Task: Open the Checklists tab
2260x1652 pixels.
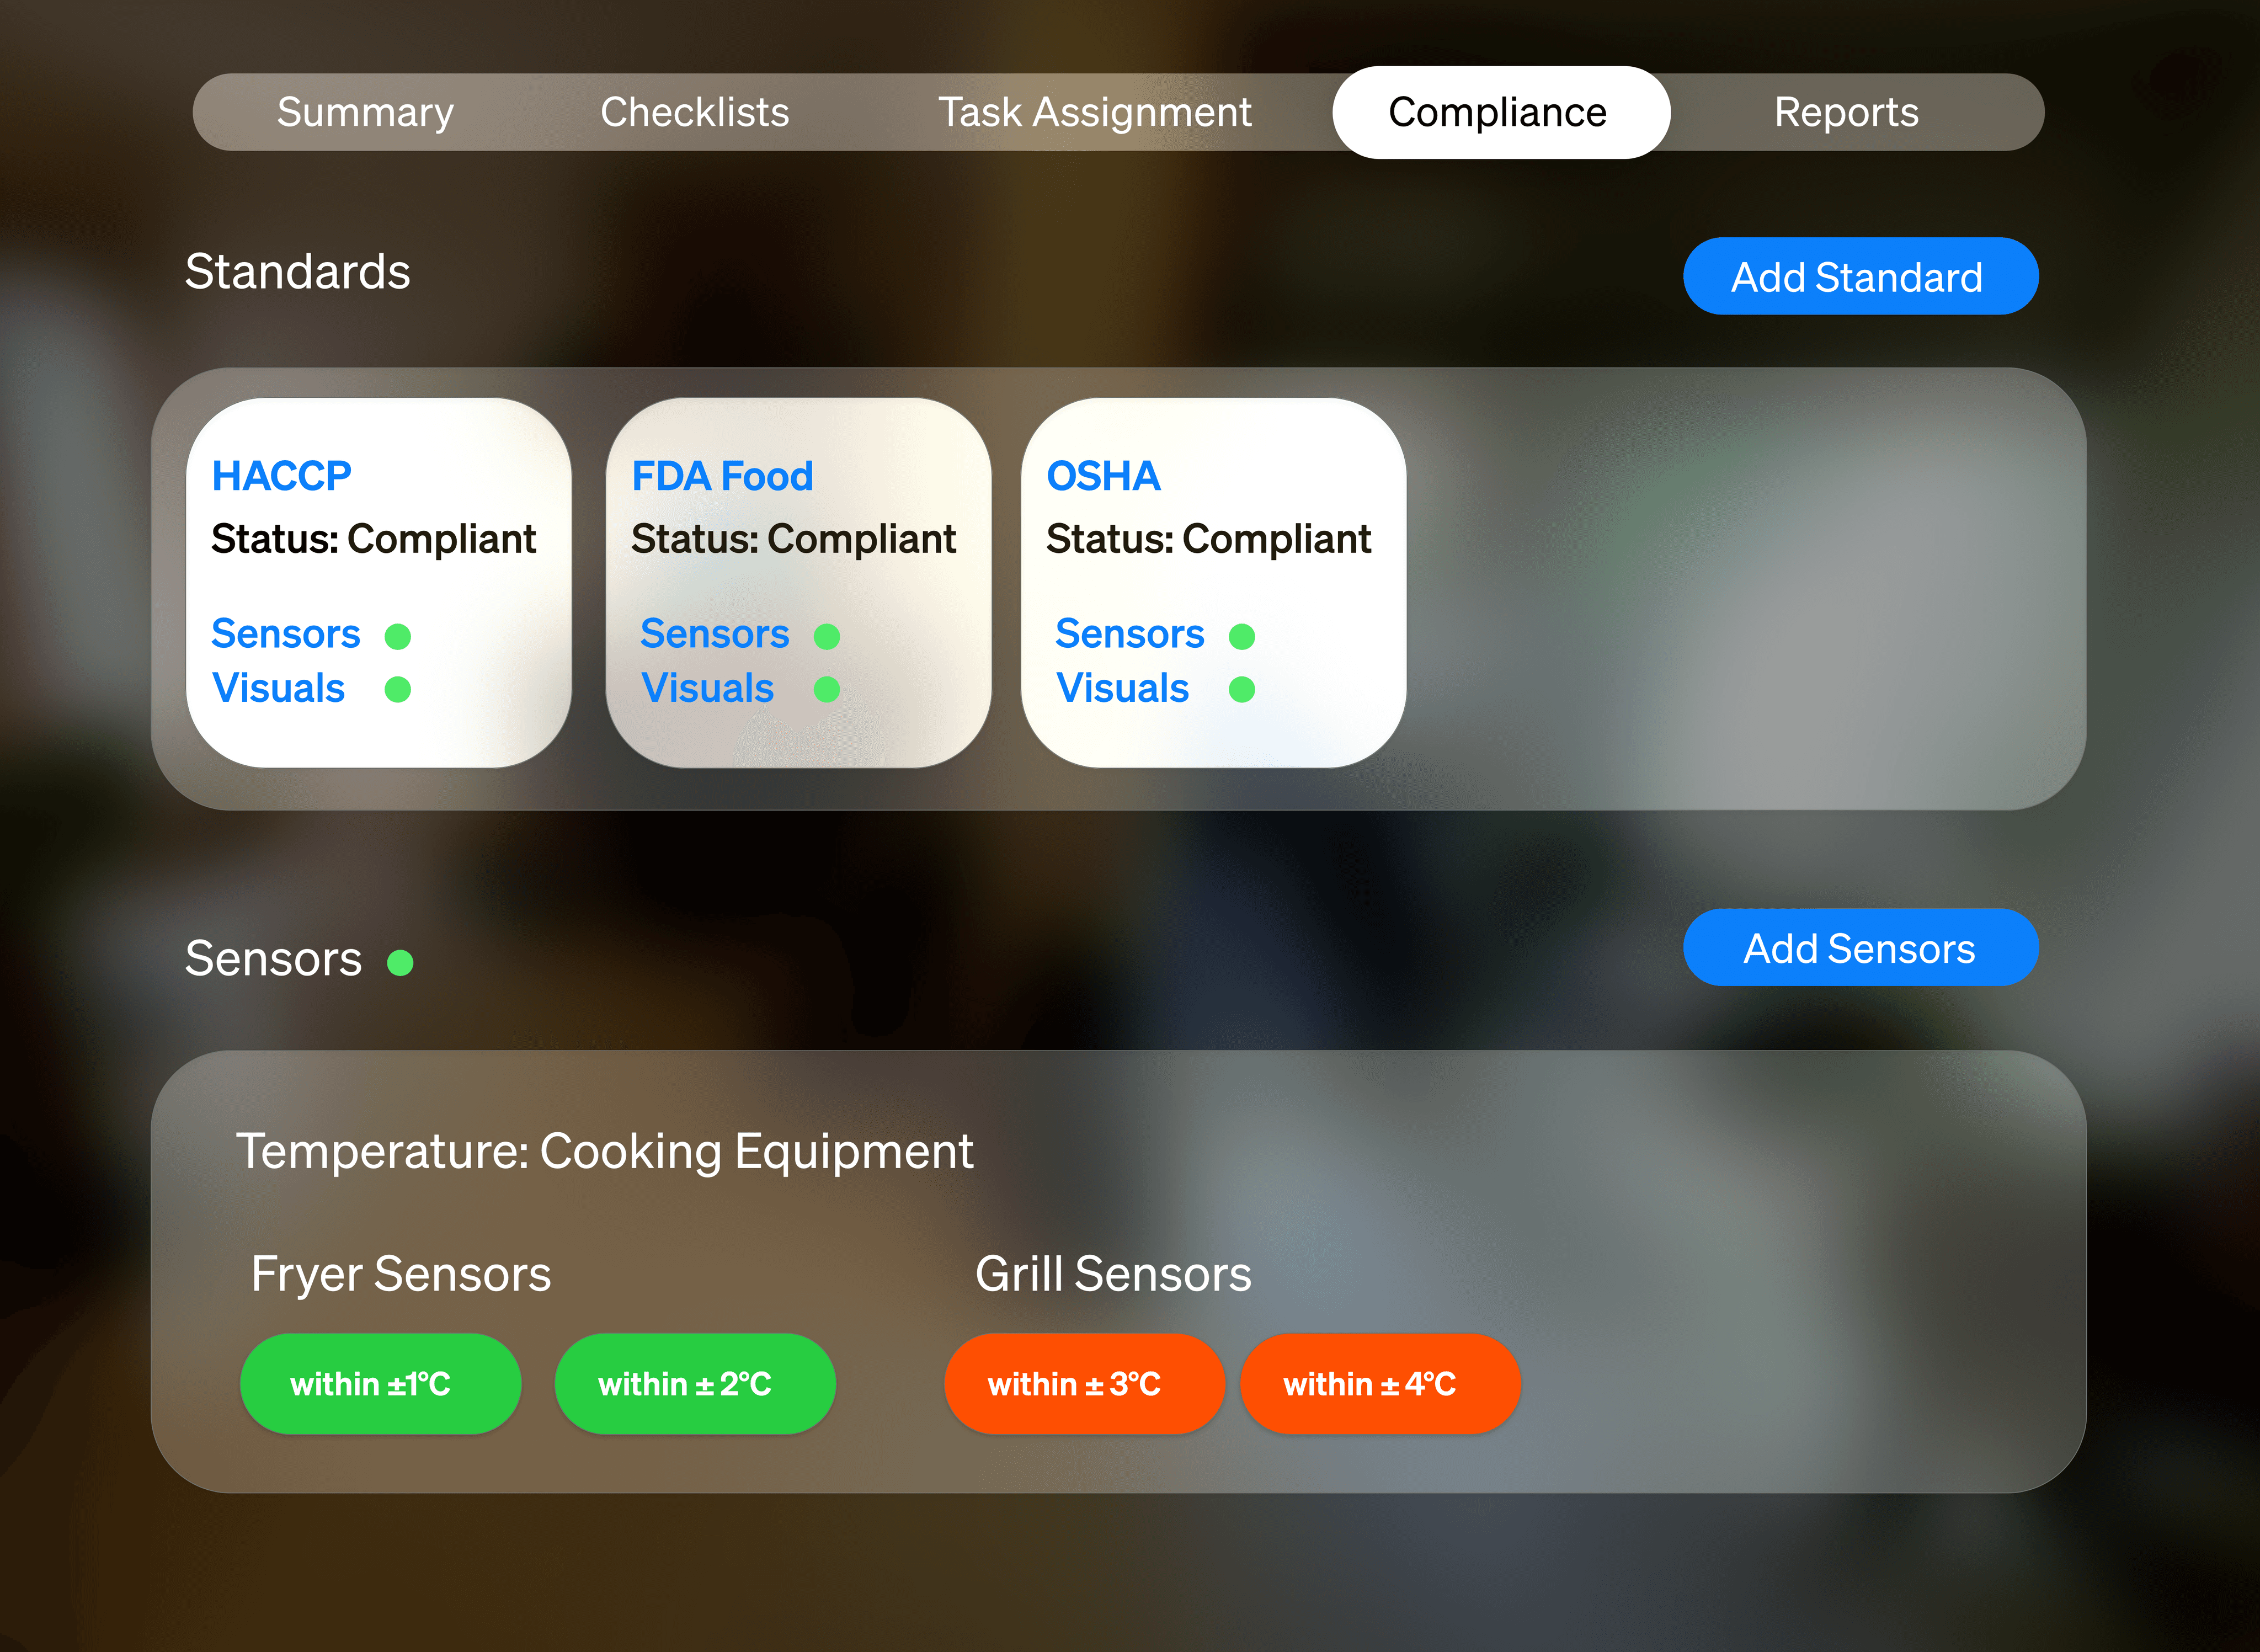Action: [695, 112]
